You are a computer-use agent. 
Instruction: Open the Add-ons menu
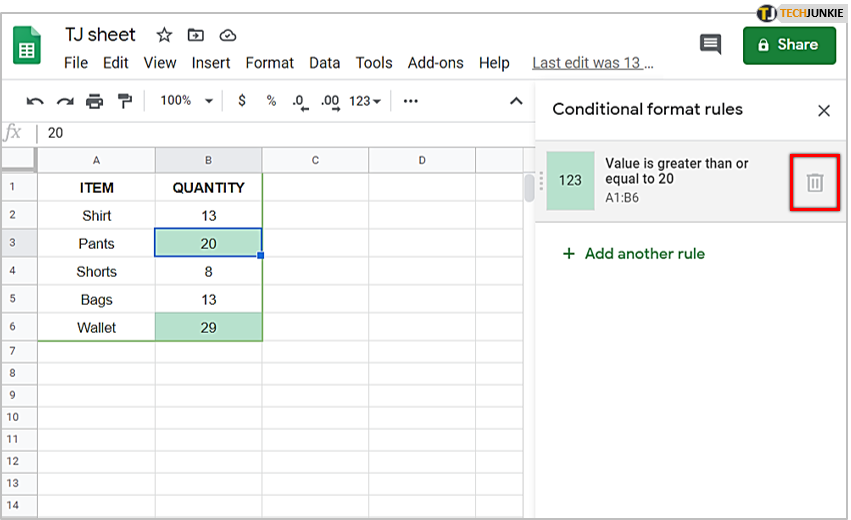click(x=435, y=63)
